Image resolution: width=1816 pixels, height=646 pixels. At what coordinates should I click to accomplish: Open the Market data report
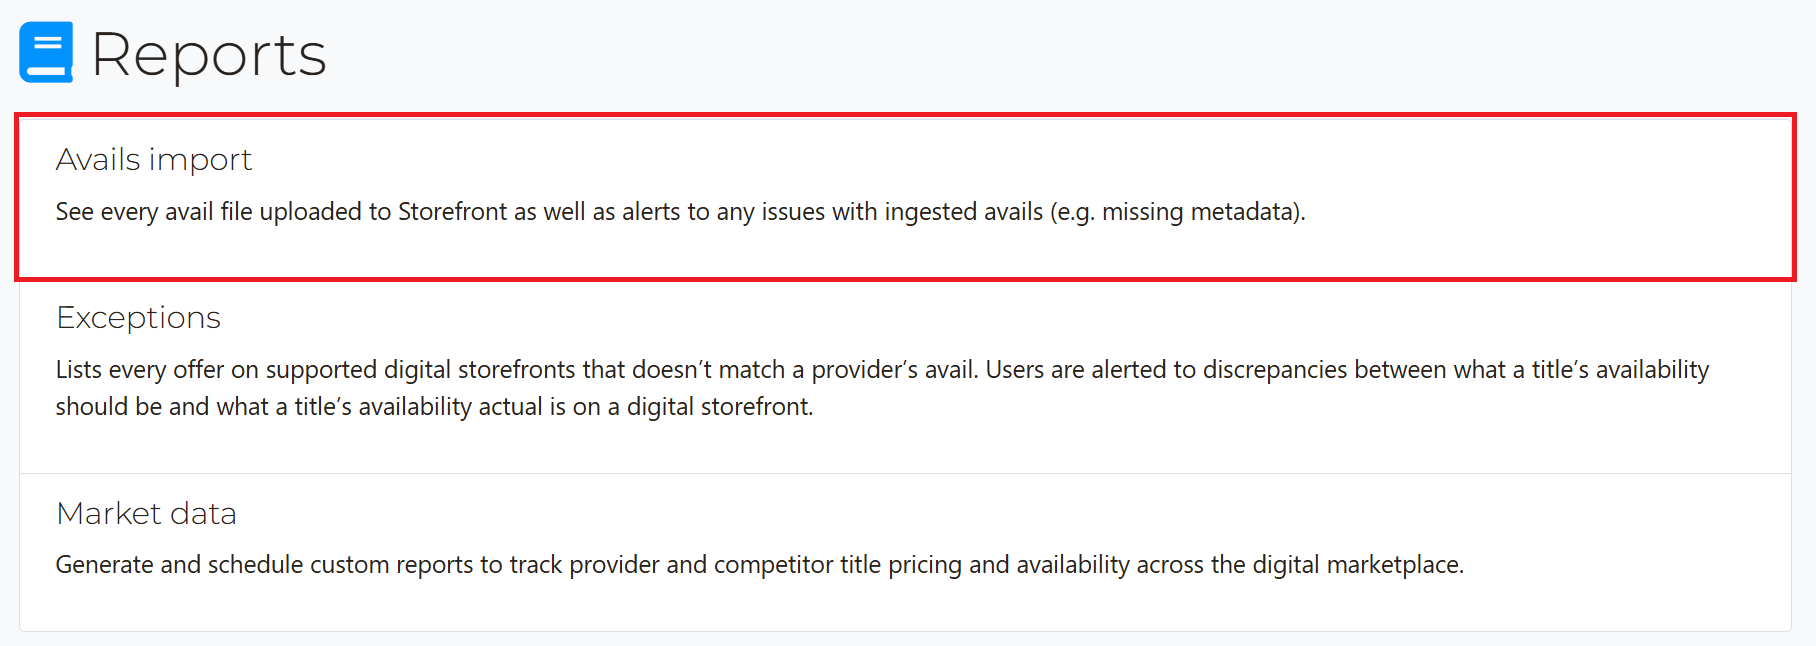(146, 513)
